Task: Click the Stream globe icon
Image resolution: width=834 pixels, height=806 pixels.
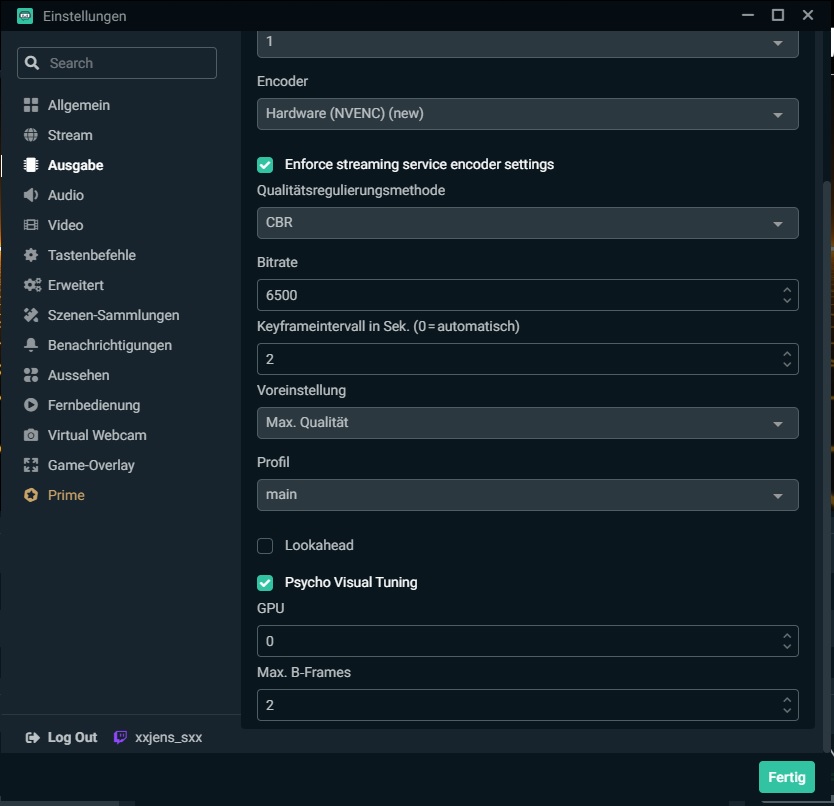Action: [31, 135]
